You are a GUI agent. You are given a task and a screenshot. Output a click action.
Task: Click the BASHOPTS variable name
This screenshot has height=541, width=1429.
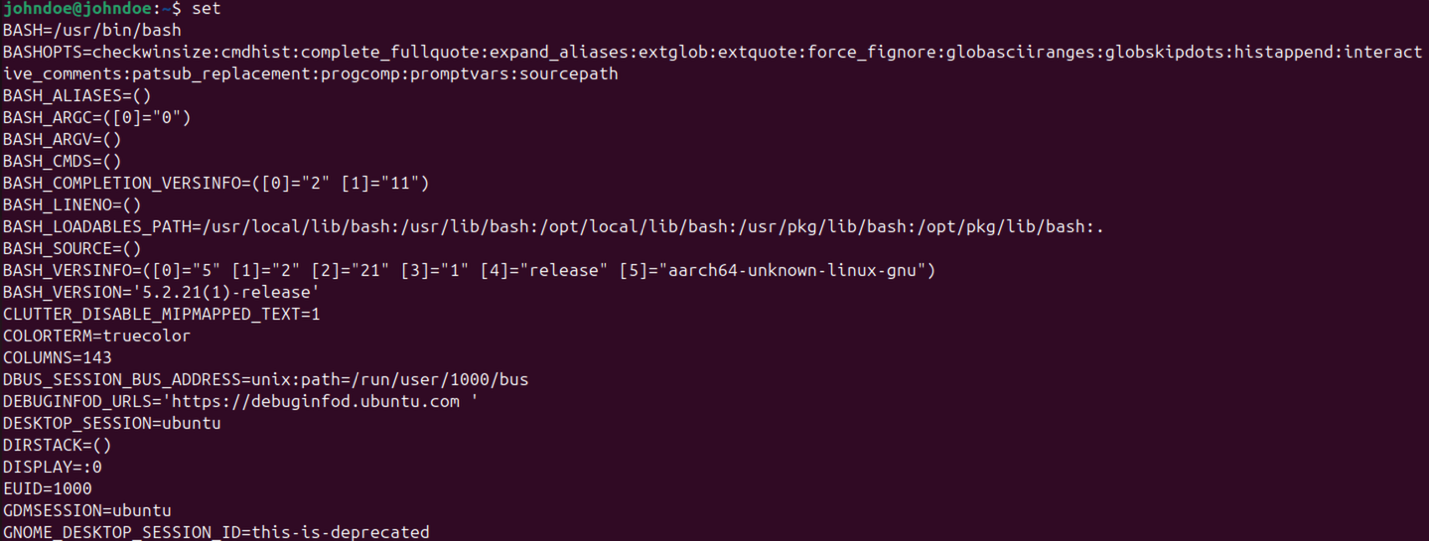point(42,52)
